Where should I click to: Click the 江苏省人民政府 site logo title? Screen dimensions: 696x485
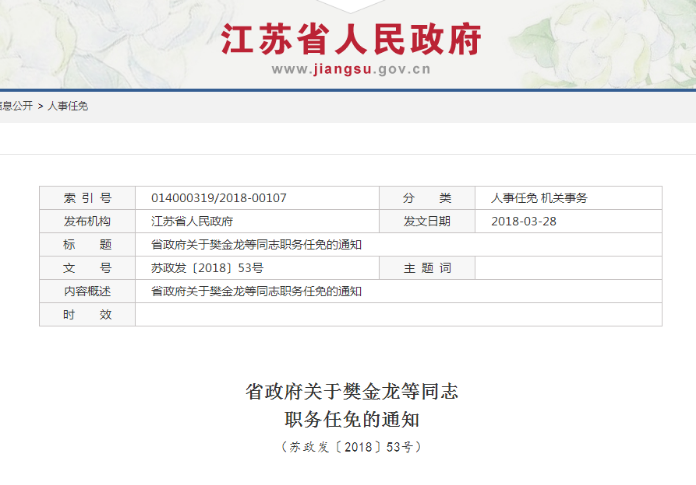[x=351, y=39]
